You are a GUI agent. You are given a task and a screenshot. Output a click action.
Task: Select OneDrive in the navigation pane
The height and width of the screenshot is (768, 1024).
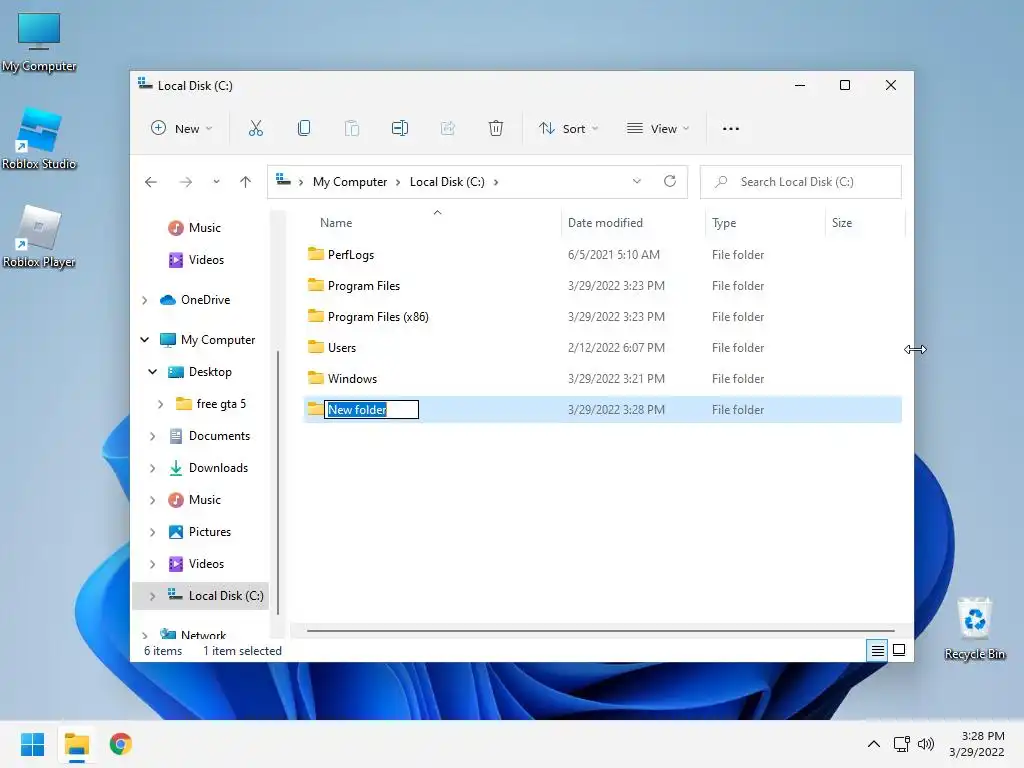pos(205,300)
